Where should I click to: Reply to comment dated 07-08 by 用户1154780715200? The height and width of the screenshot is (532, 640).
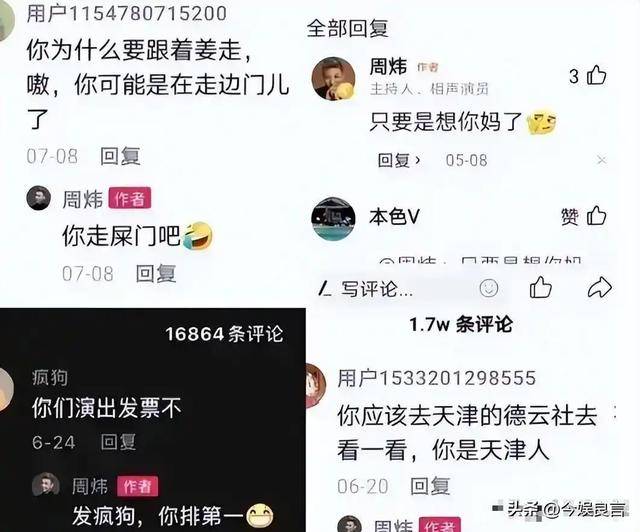point(120,156)
